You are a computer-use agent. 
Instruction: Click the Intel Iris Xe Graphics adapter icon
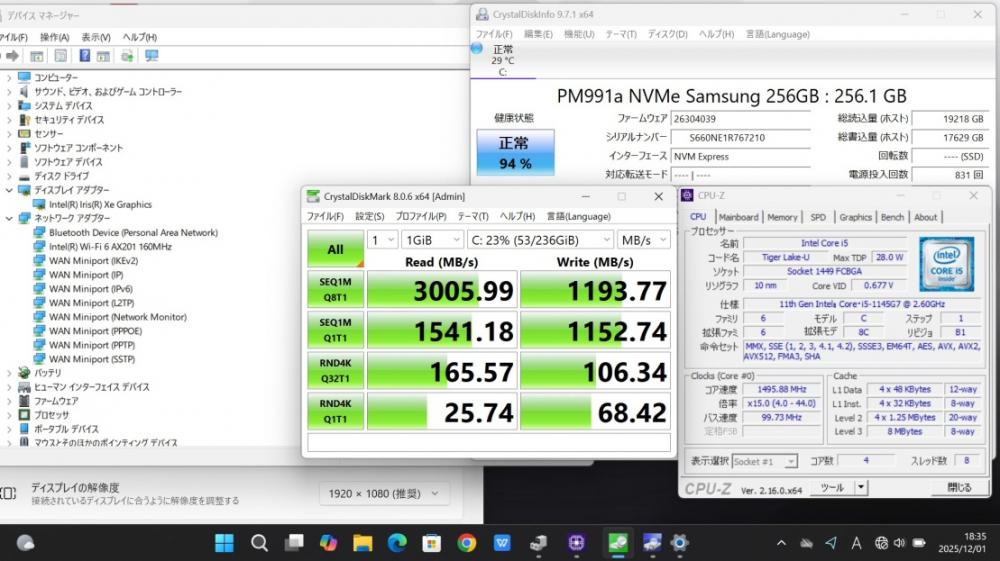point(40,204)
